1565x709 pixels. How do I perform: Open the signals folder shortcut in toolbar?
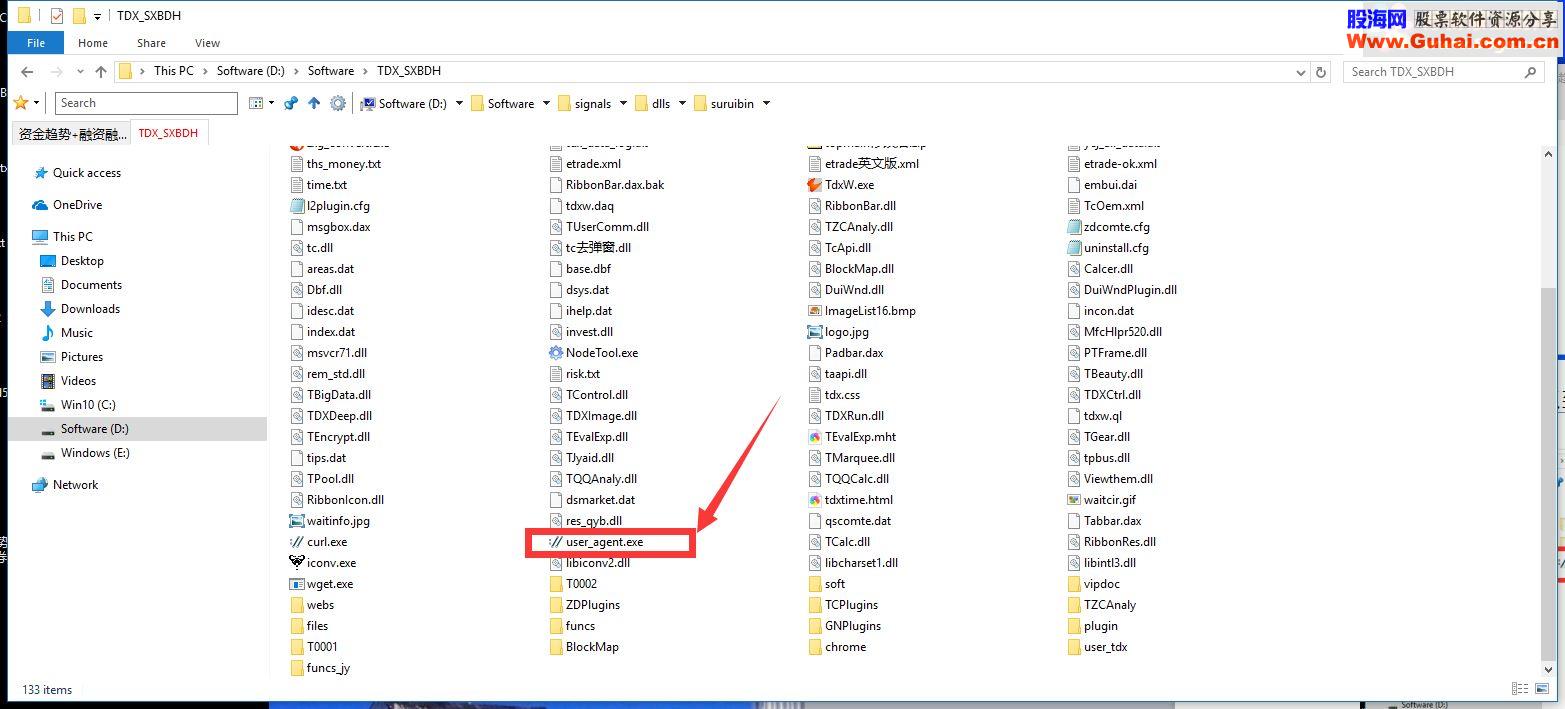(584, 103)
